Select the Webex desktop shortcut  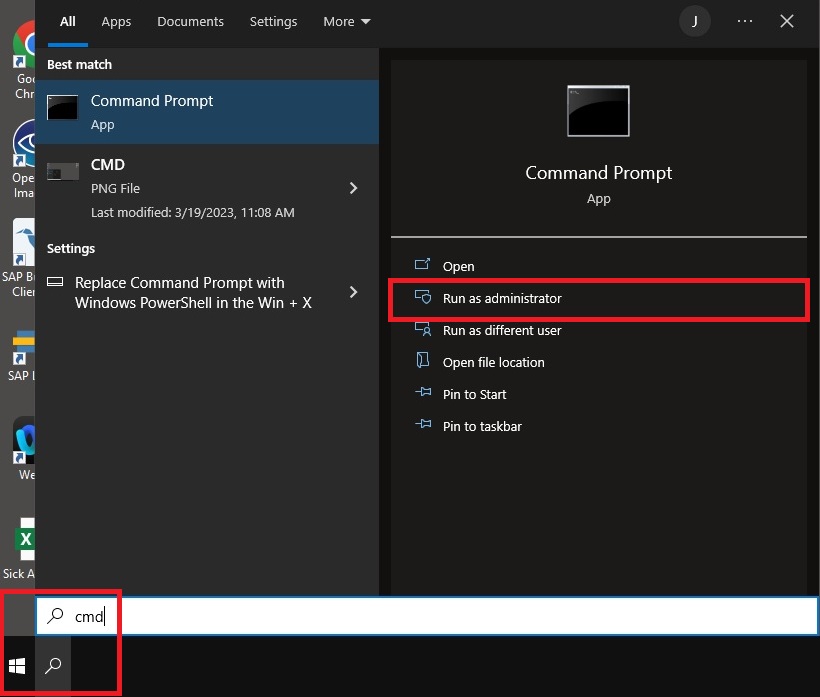click(x=25, y=449)
